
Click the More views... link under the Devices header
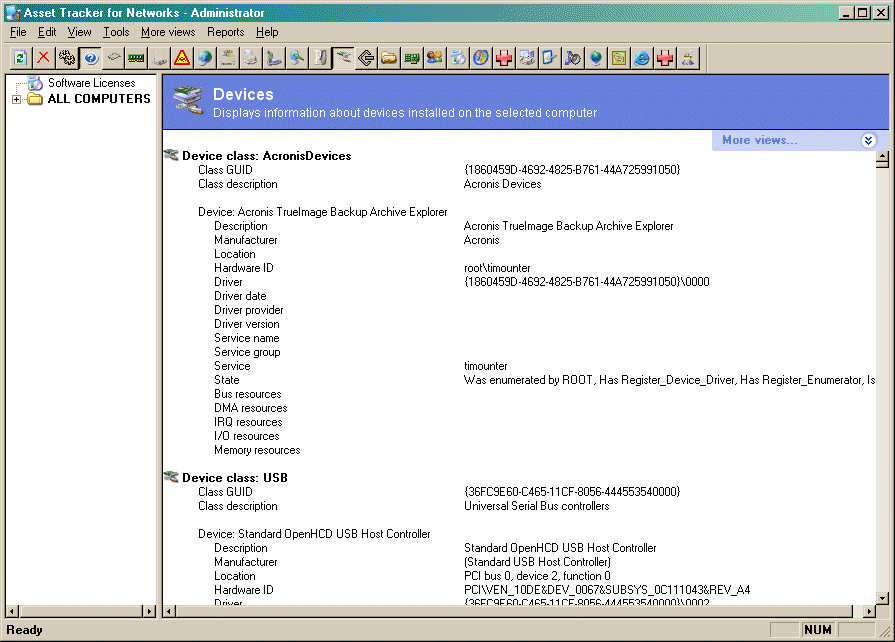(x=759, y=140)
